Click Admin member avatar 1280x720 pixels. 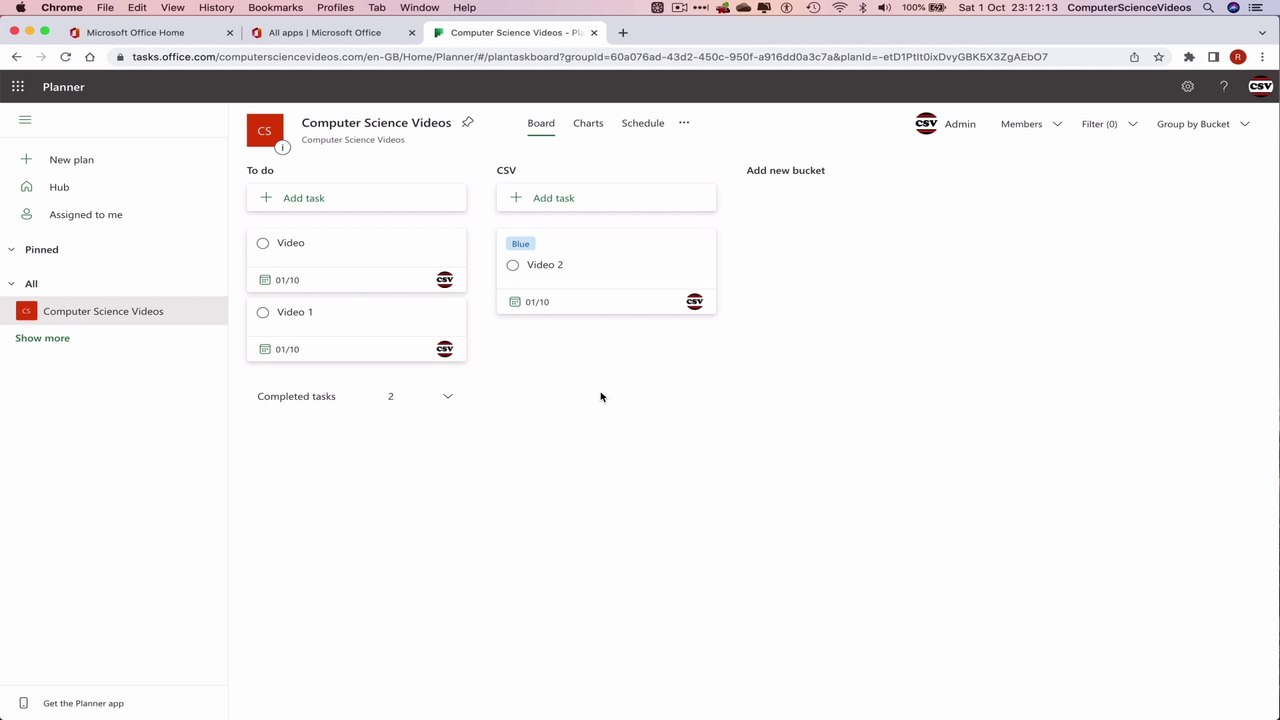(926, 123)
